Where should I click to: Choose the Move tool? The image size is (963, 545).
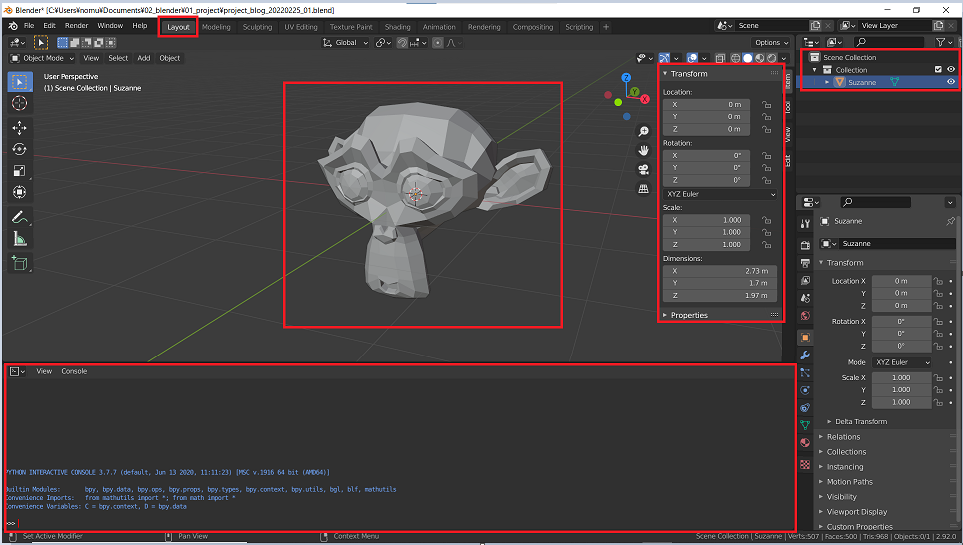pyautogui.click(x=20, y=128)
